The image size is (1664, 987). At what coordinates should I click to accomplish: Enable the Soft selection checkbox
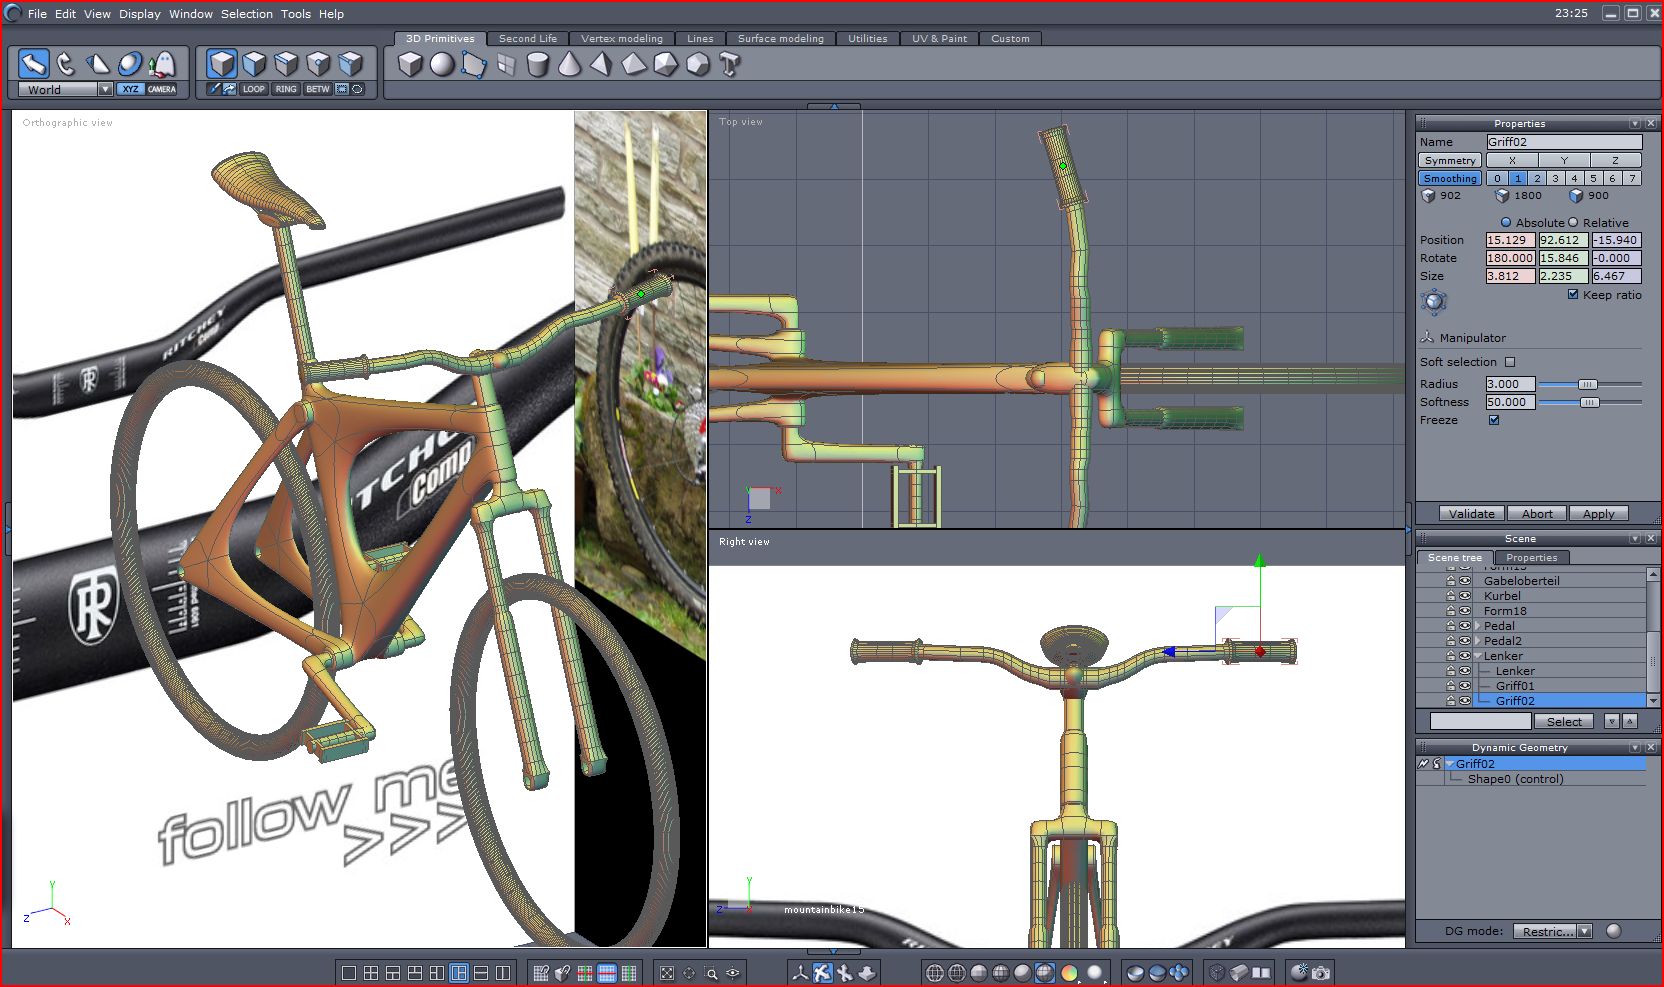pos(1510,362)
